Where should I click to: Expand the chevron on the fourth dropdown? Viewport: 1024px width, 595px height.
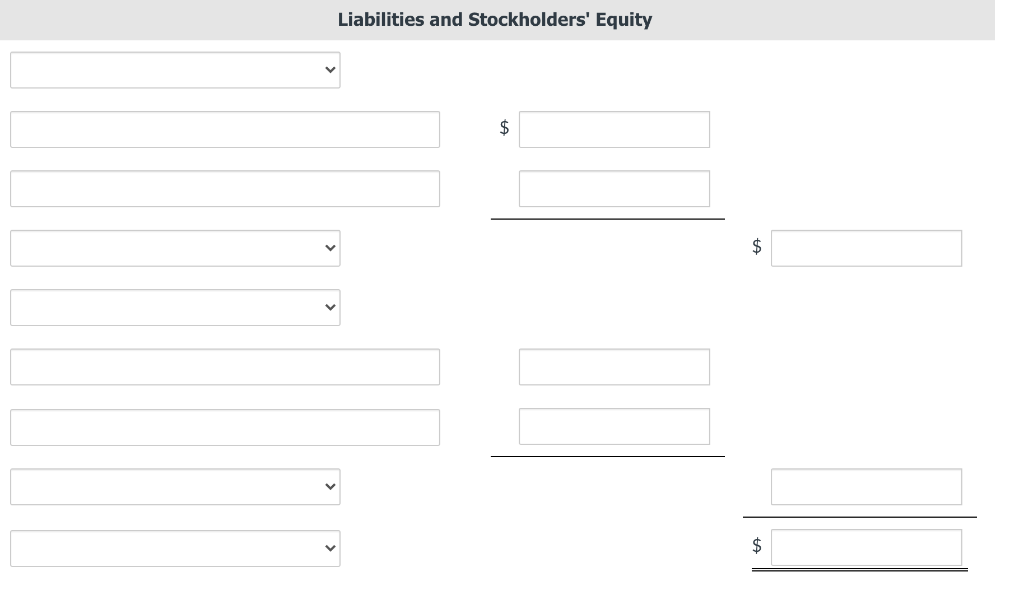(x=330, y=487)
